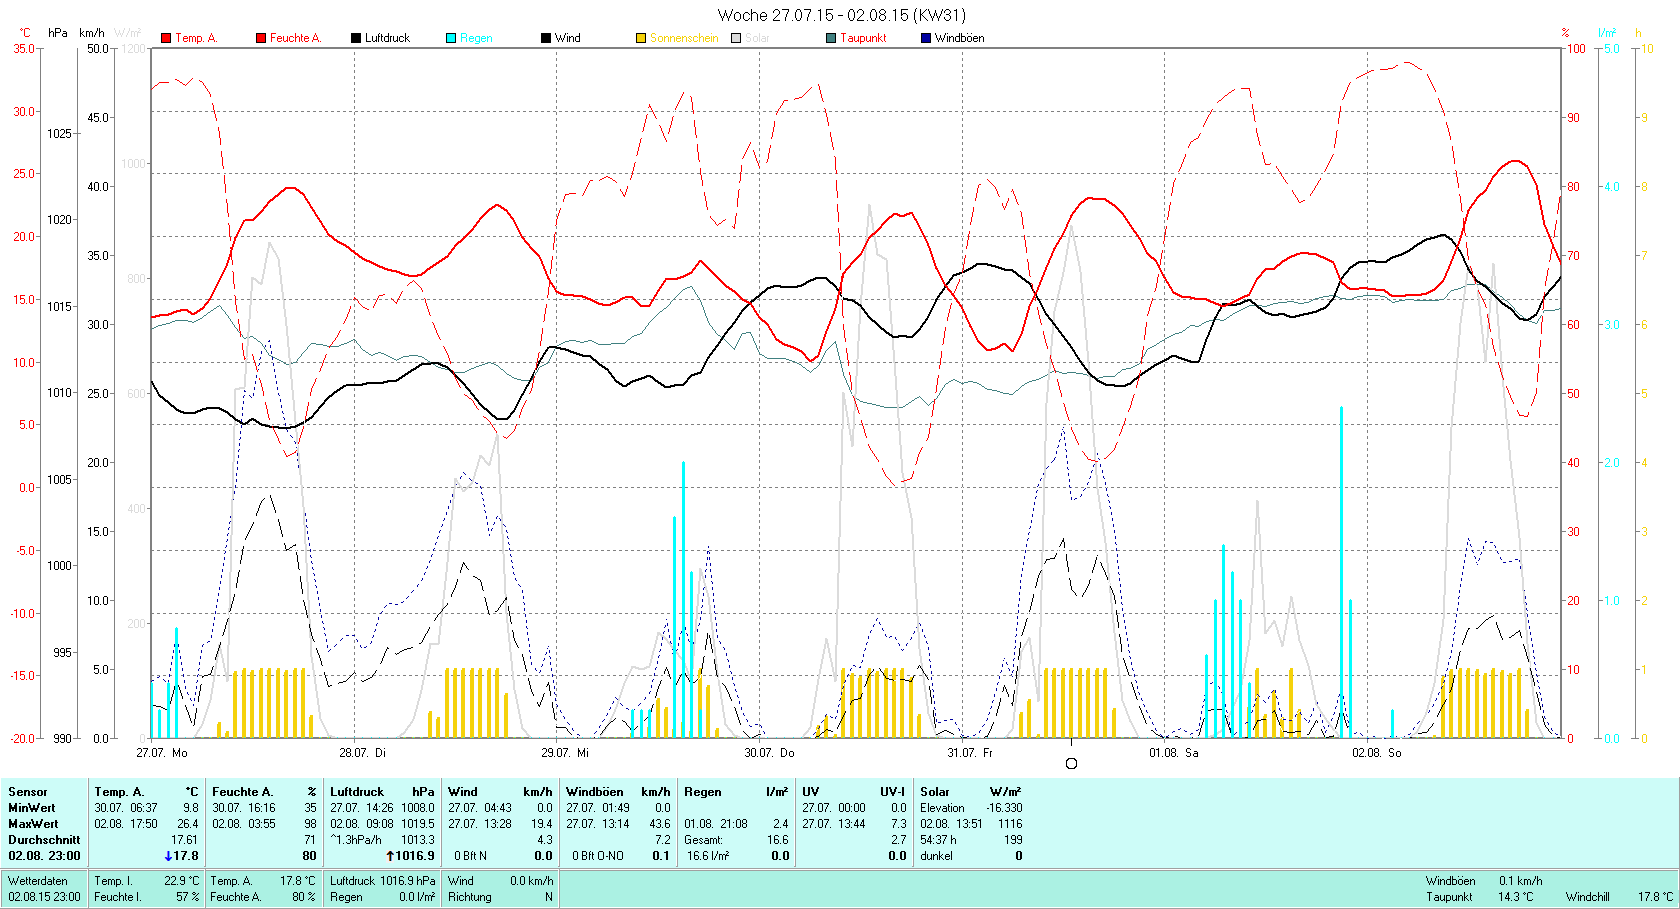Click the '27.07. Mo' date label
Screen dimensions: 1680x909
click(x=162, y=753)
